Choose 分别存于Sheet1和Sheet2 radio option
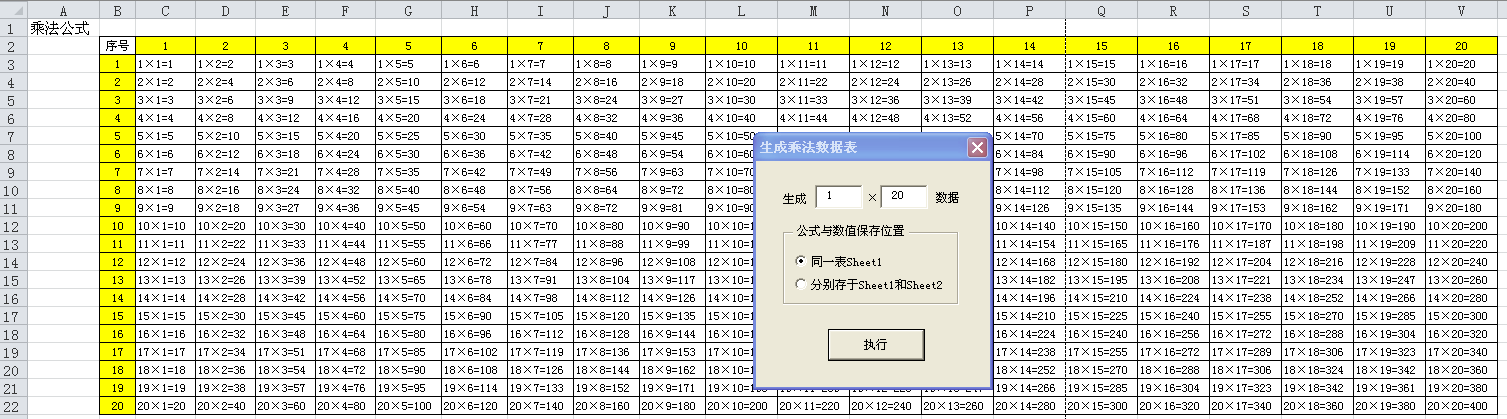This screenshot has width=1507, height=419. [800, 285]
